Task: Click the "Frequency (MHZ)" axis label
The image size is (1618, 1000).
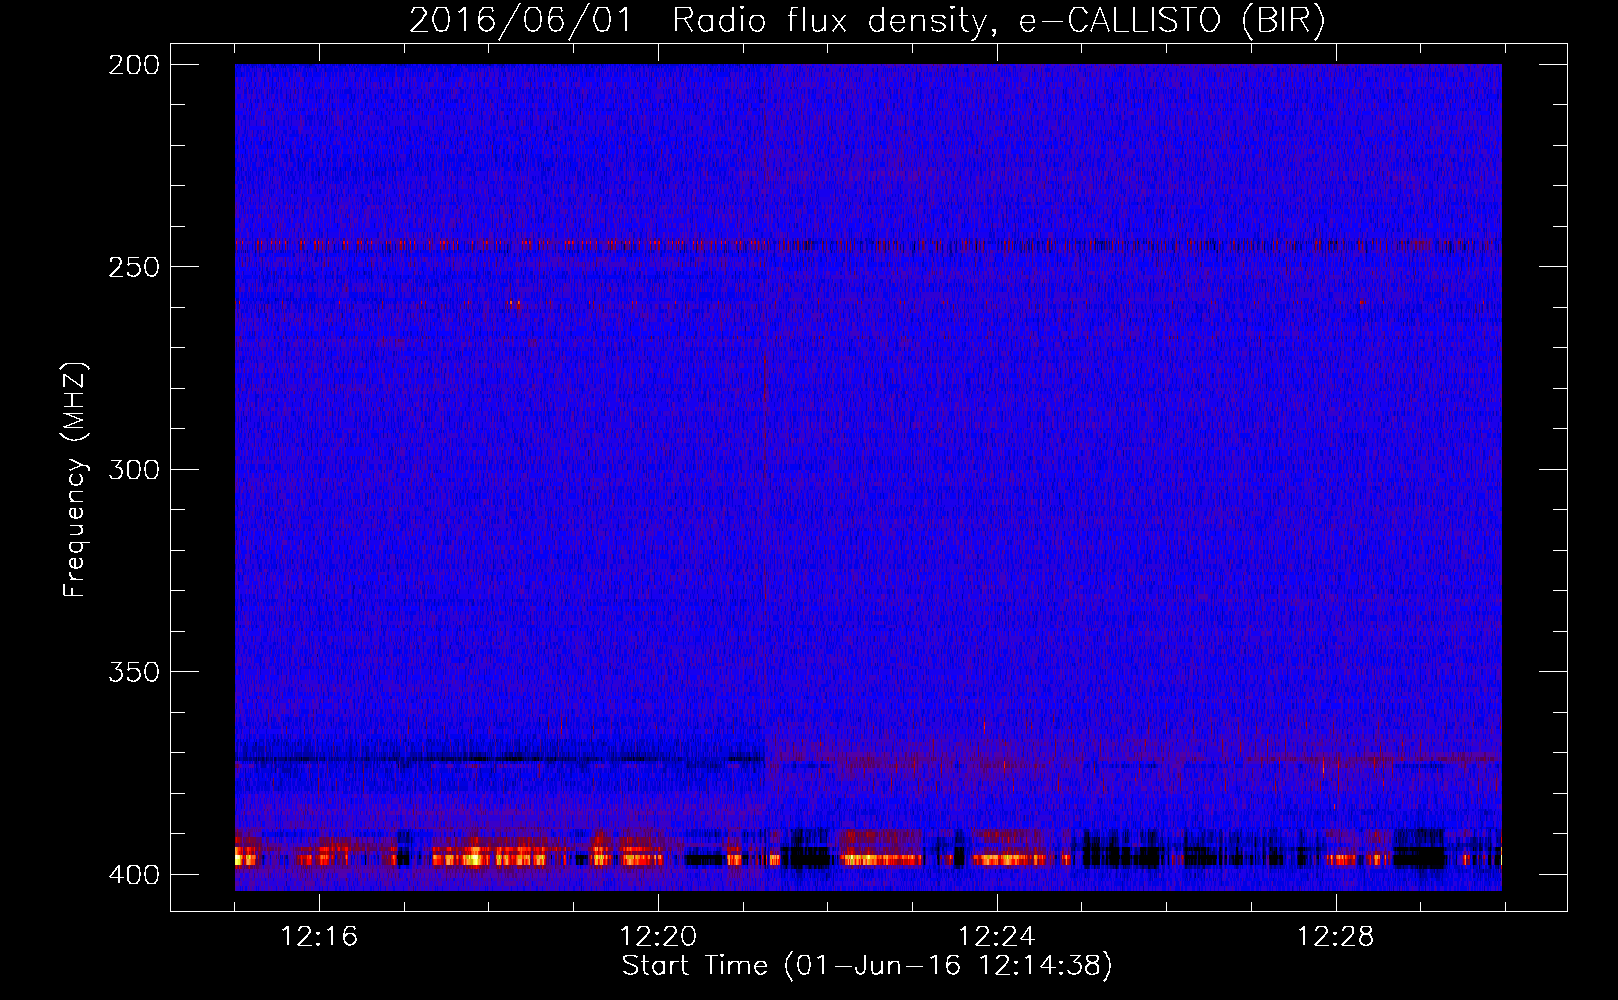Action: [76, 479]
